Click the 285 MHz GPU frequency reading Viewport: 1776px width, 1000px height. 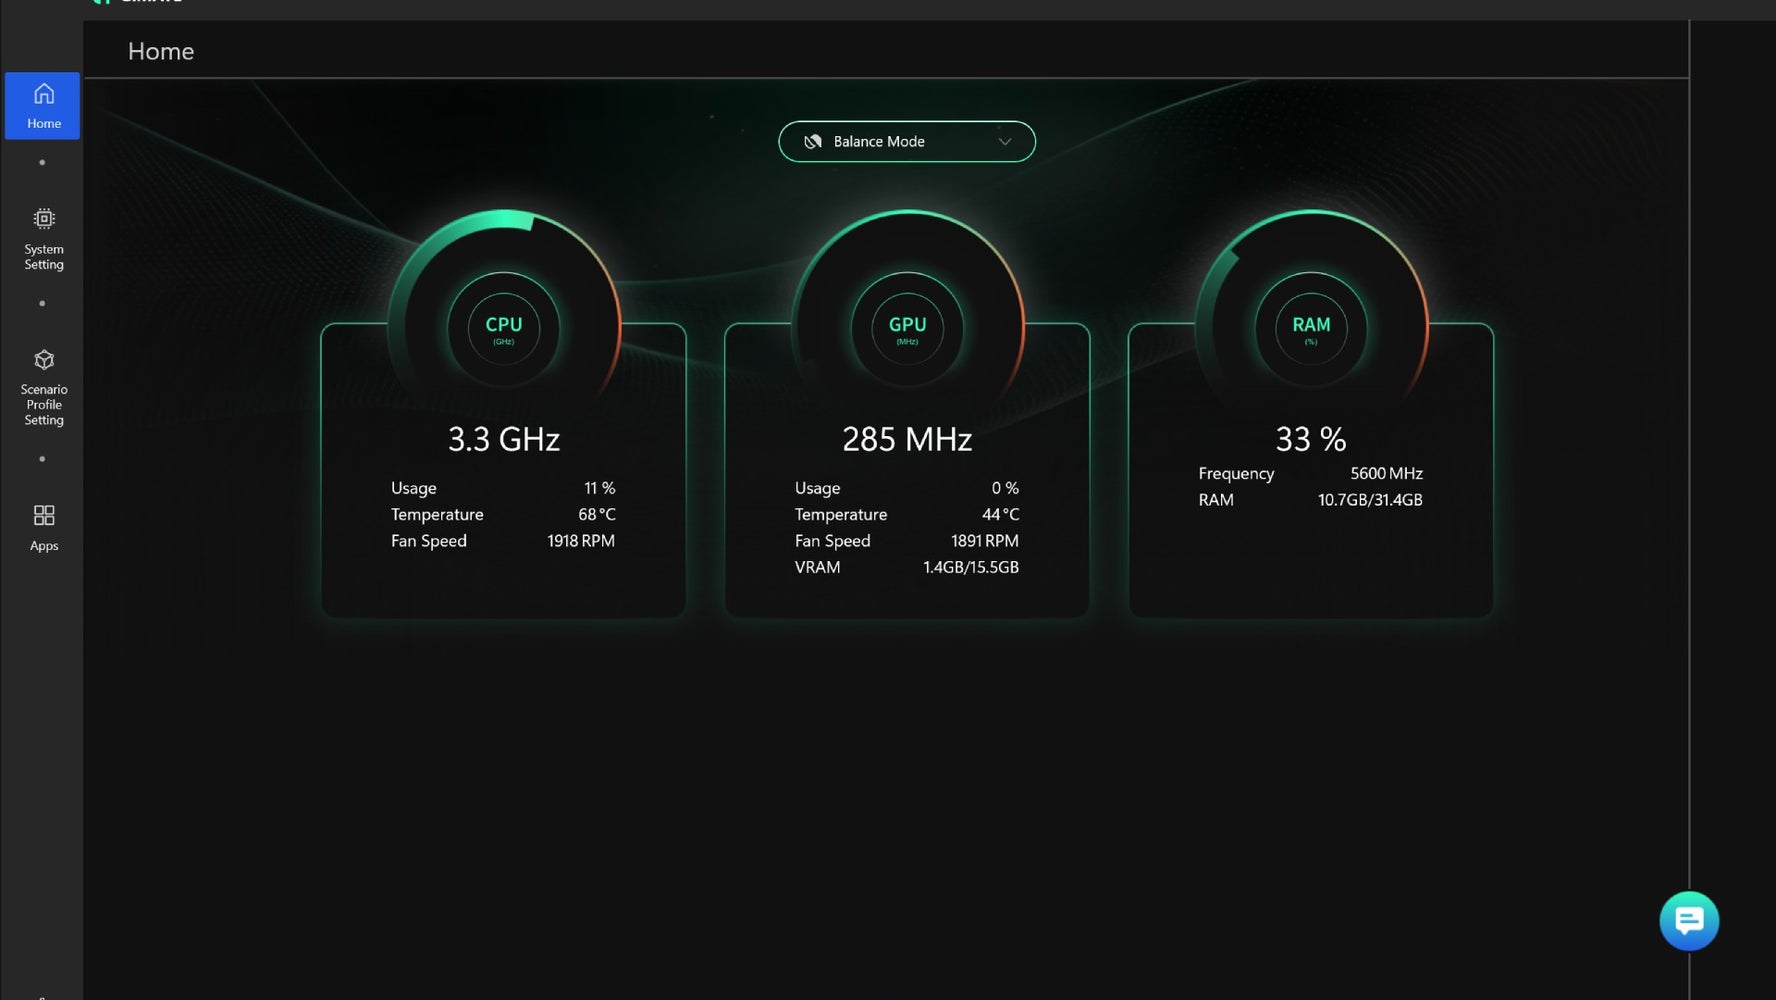click(906, 438)
